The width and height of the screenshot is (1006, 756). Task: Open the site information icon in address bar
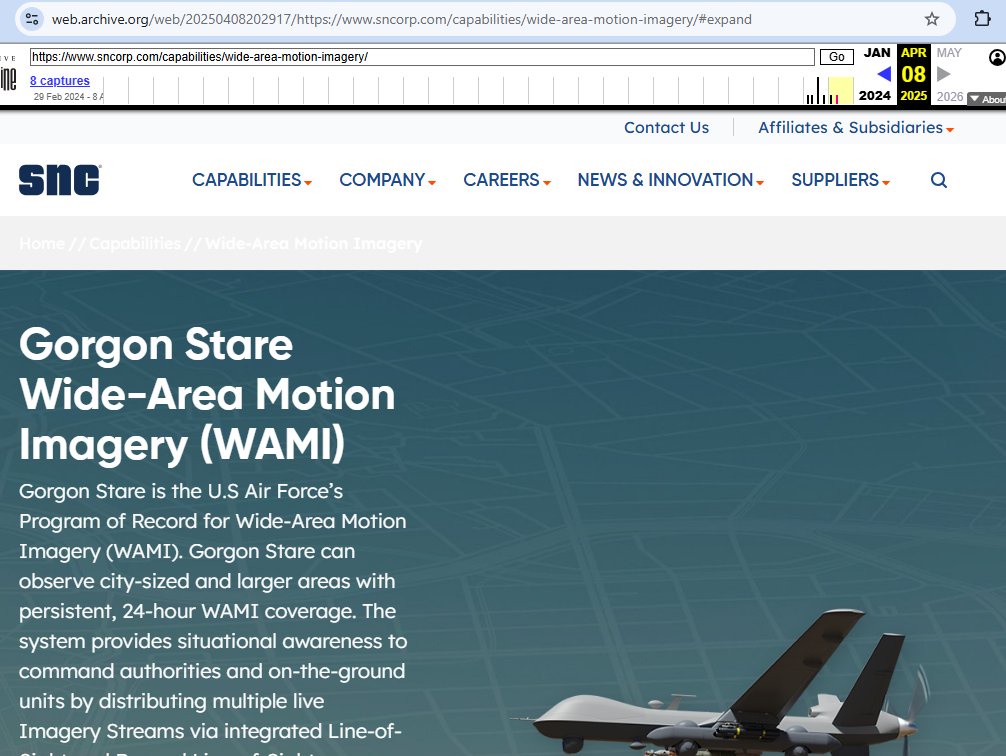click(32, 19)
